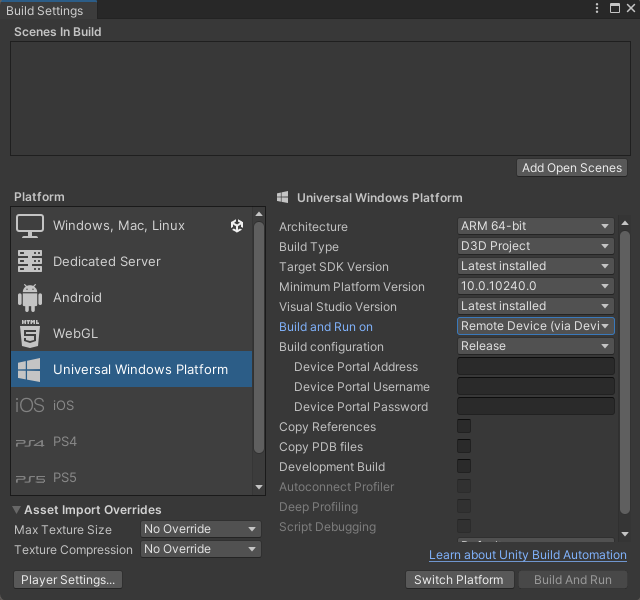640x600 pixels.
Task: Click the Dedicated Server rack icon
Action: tap(30, 261)
